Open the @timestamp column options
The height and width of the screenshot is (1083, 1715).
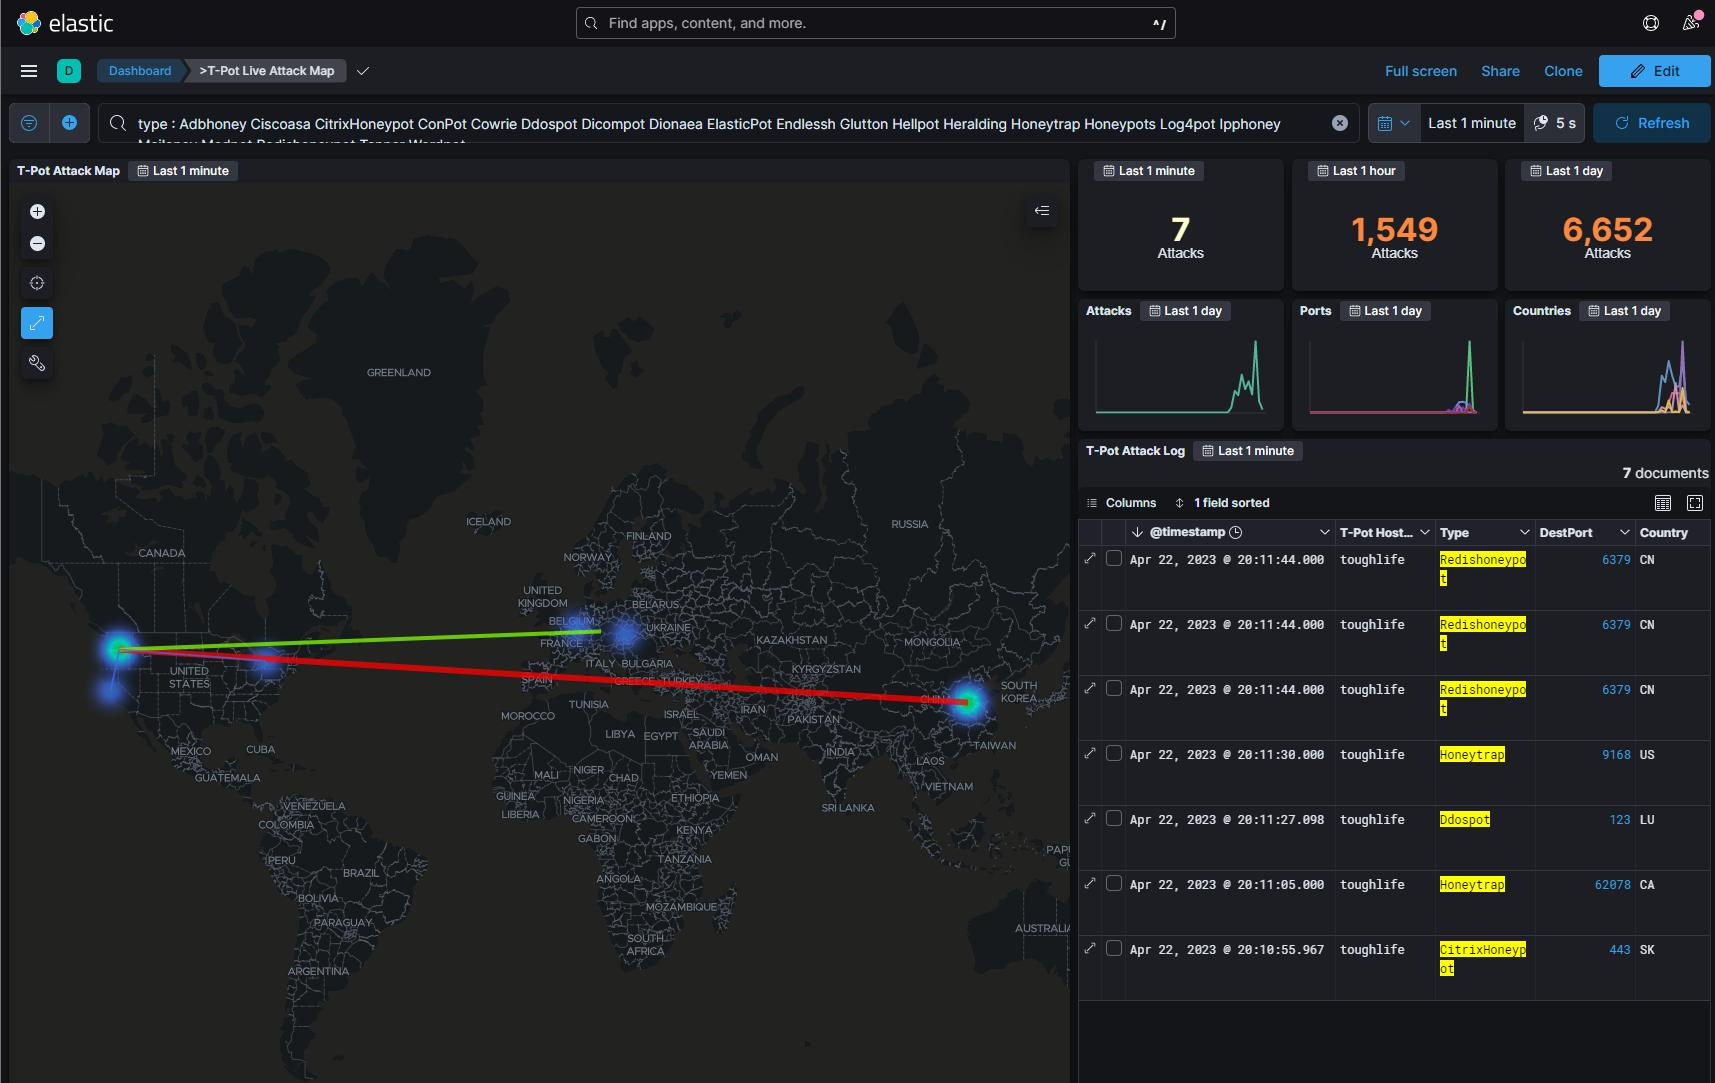coord(1324,533)
